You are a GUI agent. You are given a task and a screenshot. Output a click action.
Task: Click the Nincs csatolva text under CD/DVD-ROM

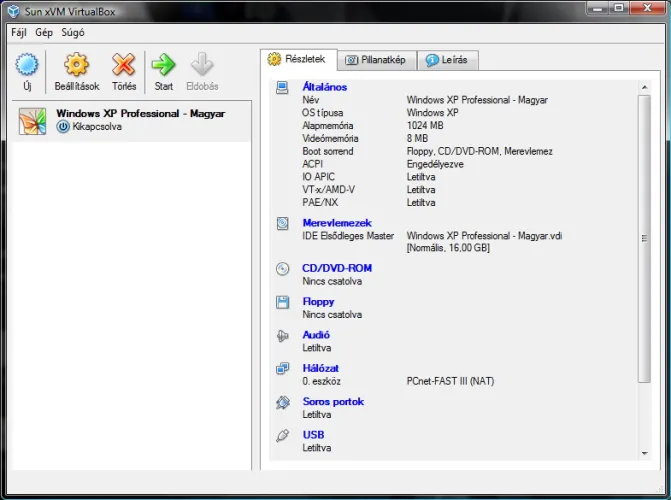tap(332, 281)
